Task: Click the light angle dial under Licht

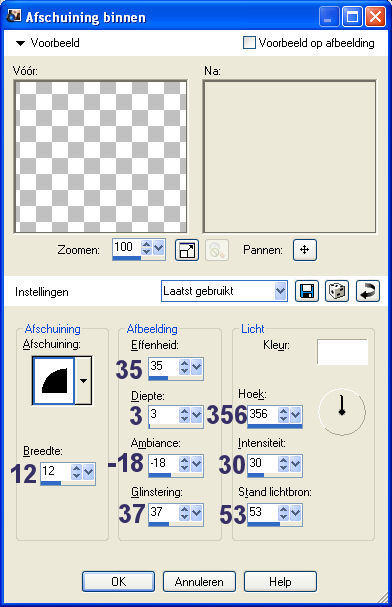Action: click(342, 411)
